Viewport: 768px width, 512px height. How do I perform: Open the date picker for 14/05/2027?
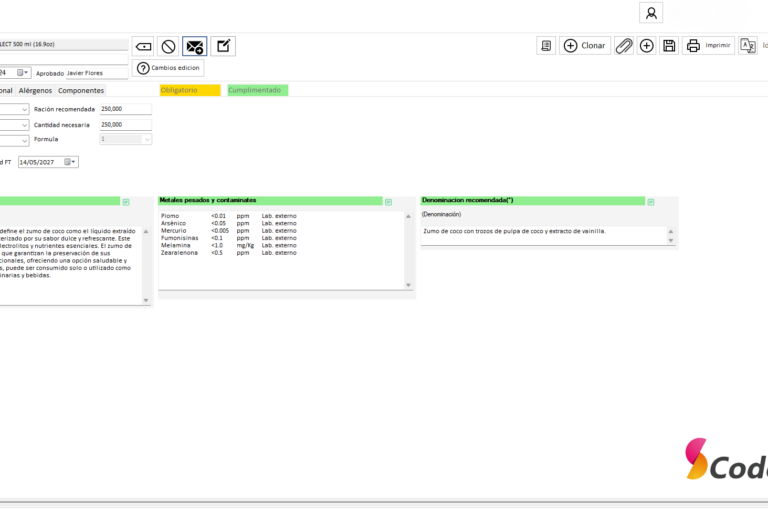(x=70, y=162)
